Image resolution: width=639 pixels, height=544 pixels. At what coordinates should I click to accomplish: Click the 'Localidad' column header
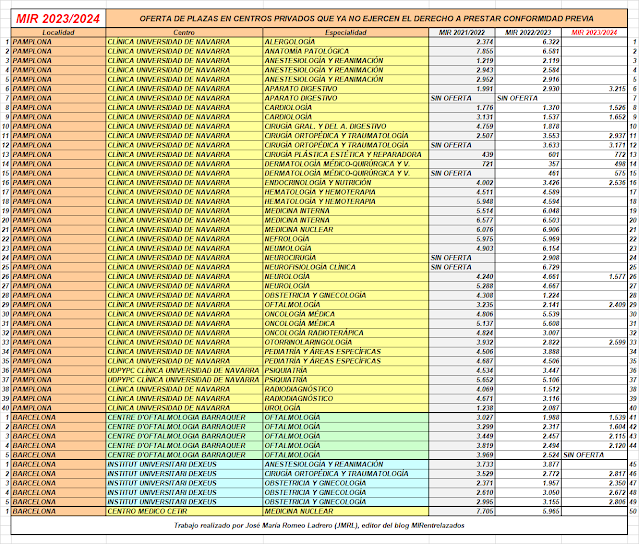(x=58, y=33)
